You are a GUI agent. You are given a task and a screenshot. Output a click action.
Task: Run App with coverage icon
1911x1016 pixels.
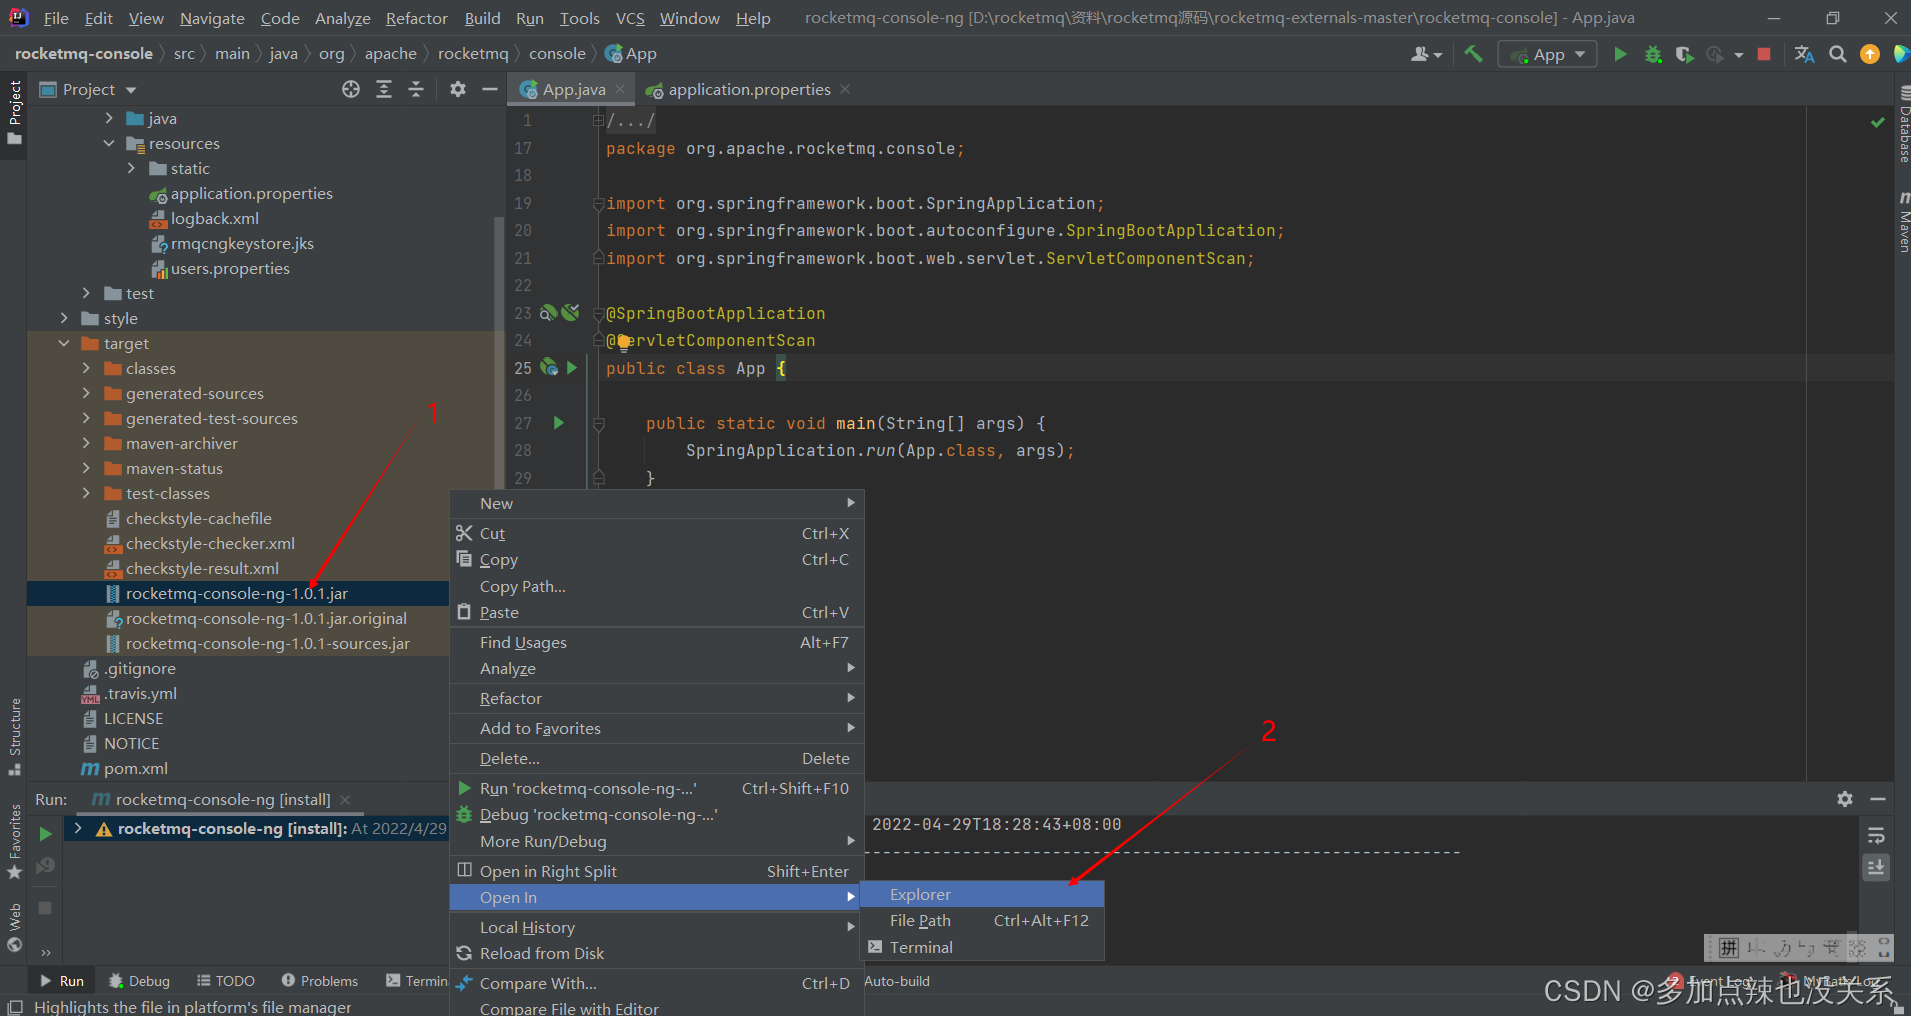click(1685, 54)
